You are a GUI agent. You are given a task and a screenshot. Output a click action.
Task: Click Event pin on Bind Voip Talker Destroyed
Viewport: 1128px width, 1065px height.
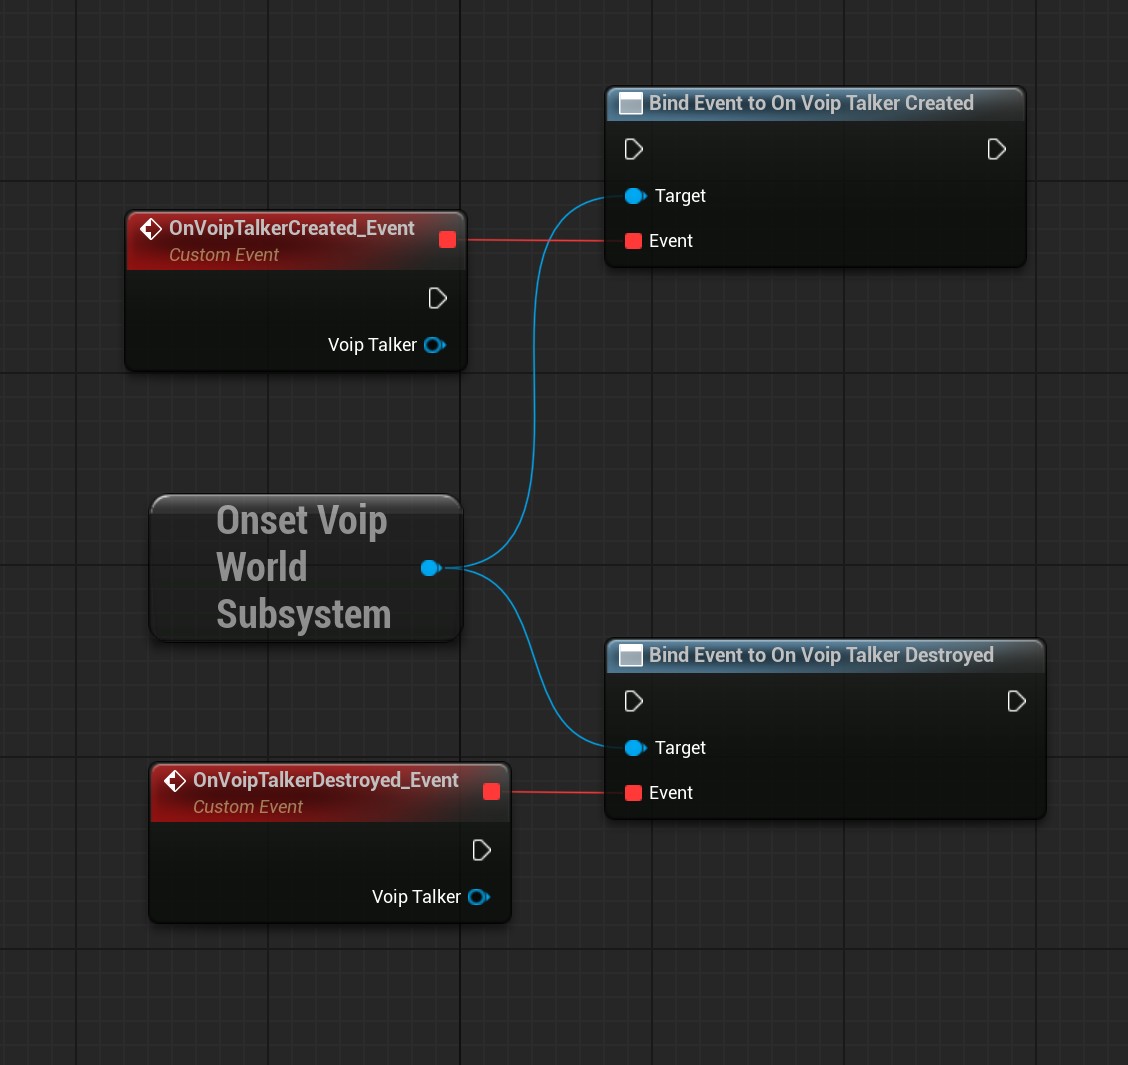click(x=633, y=793)
